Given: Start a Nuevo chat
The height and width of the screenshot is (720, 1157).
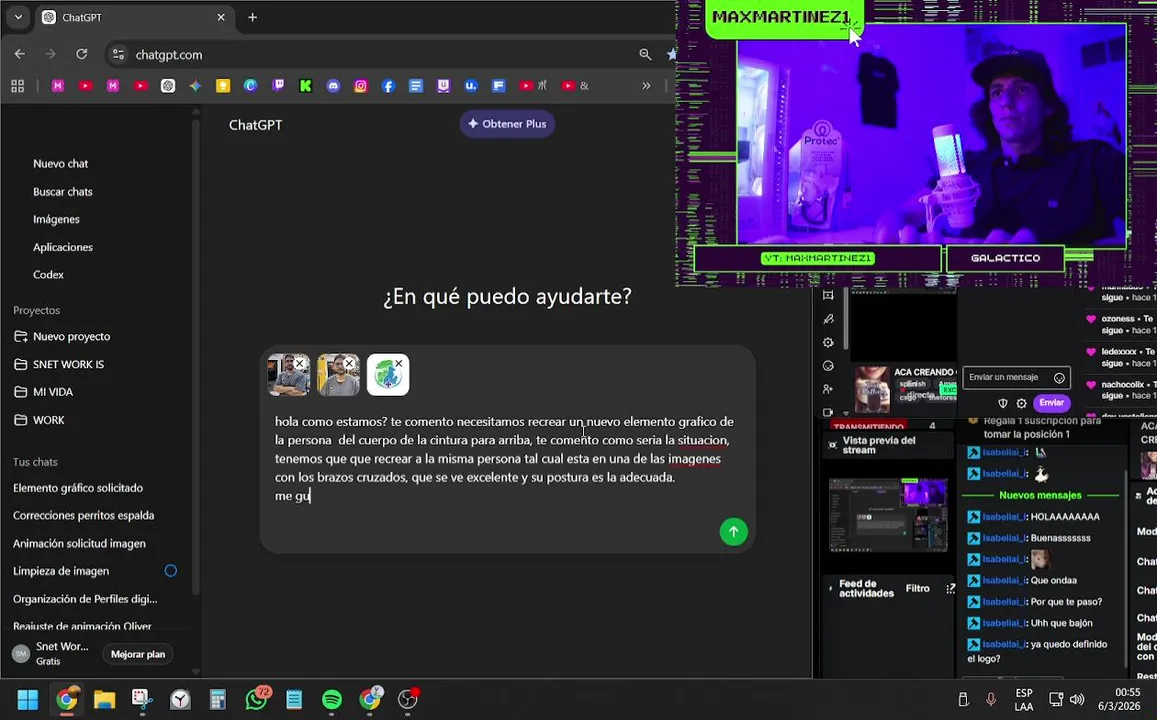Looking at the screenshot, I should [x=61, y=164].
